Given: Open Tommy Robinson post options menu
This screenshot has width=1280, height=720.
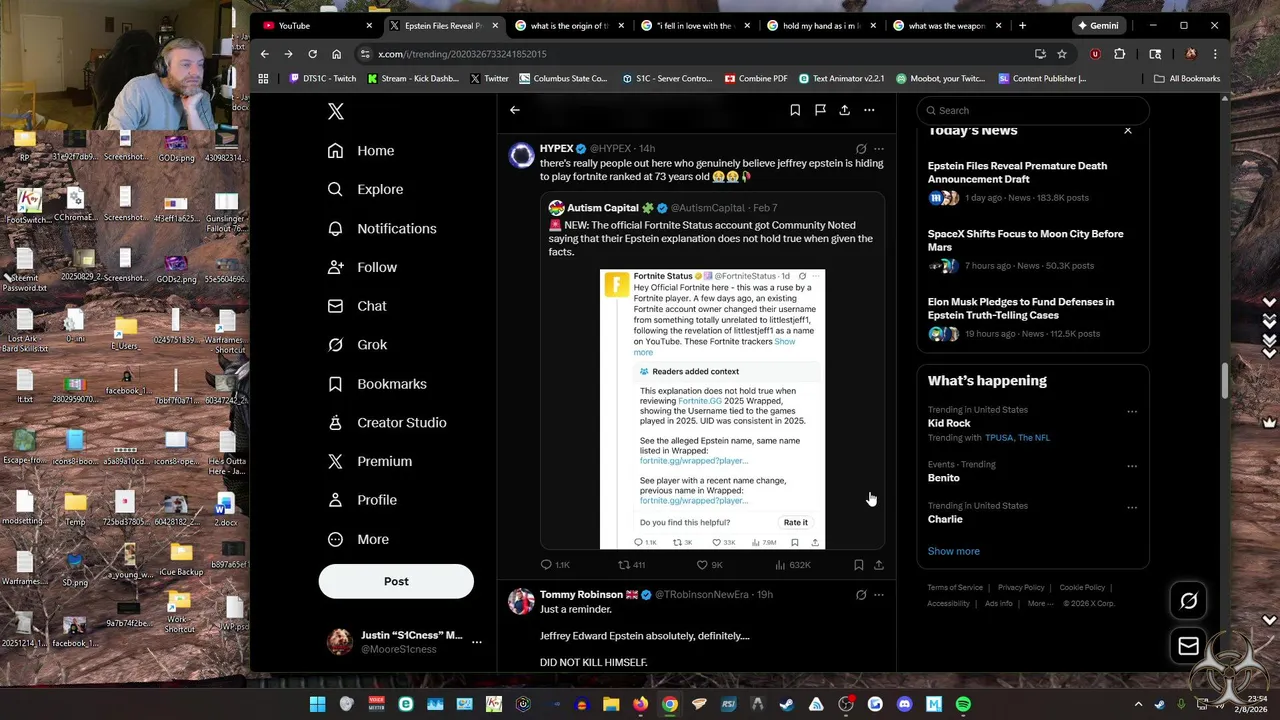Looking at the screenshot, I should (x=878, y=595).
